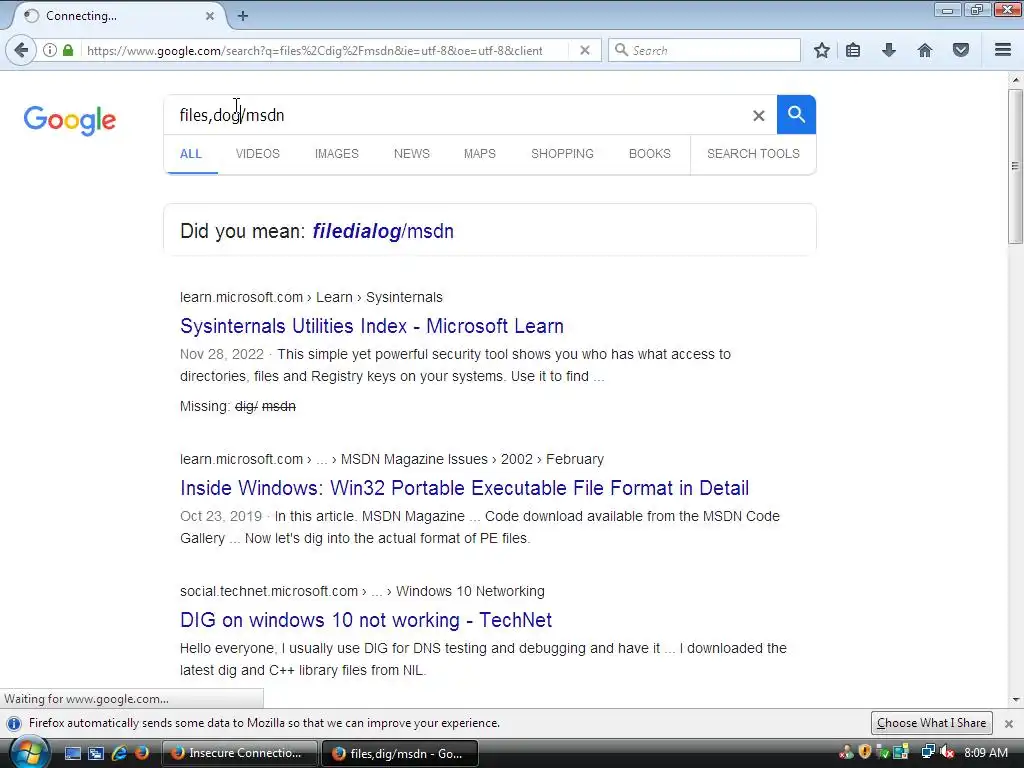Click the MSDN Magazine Issues breadcrumb
This screenshot has width=1024, height=768.
tap(414, 459)
